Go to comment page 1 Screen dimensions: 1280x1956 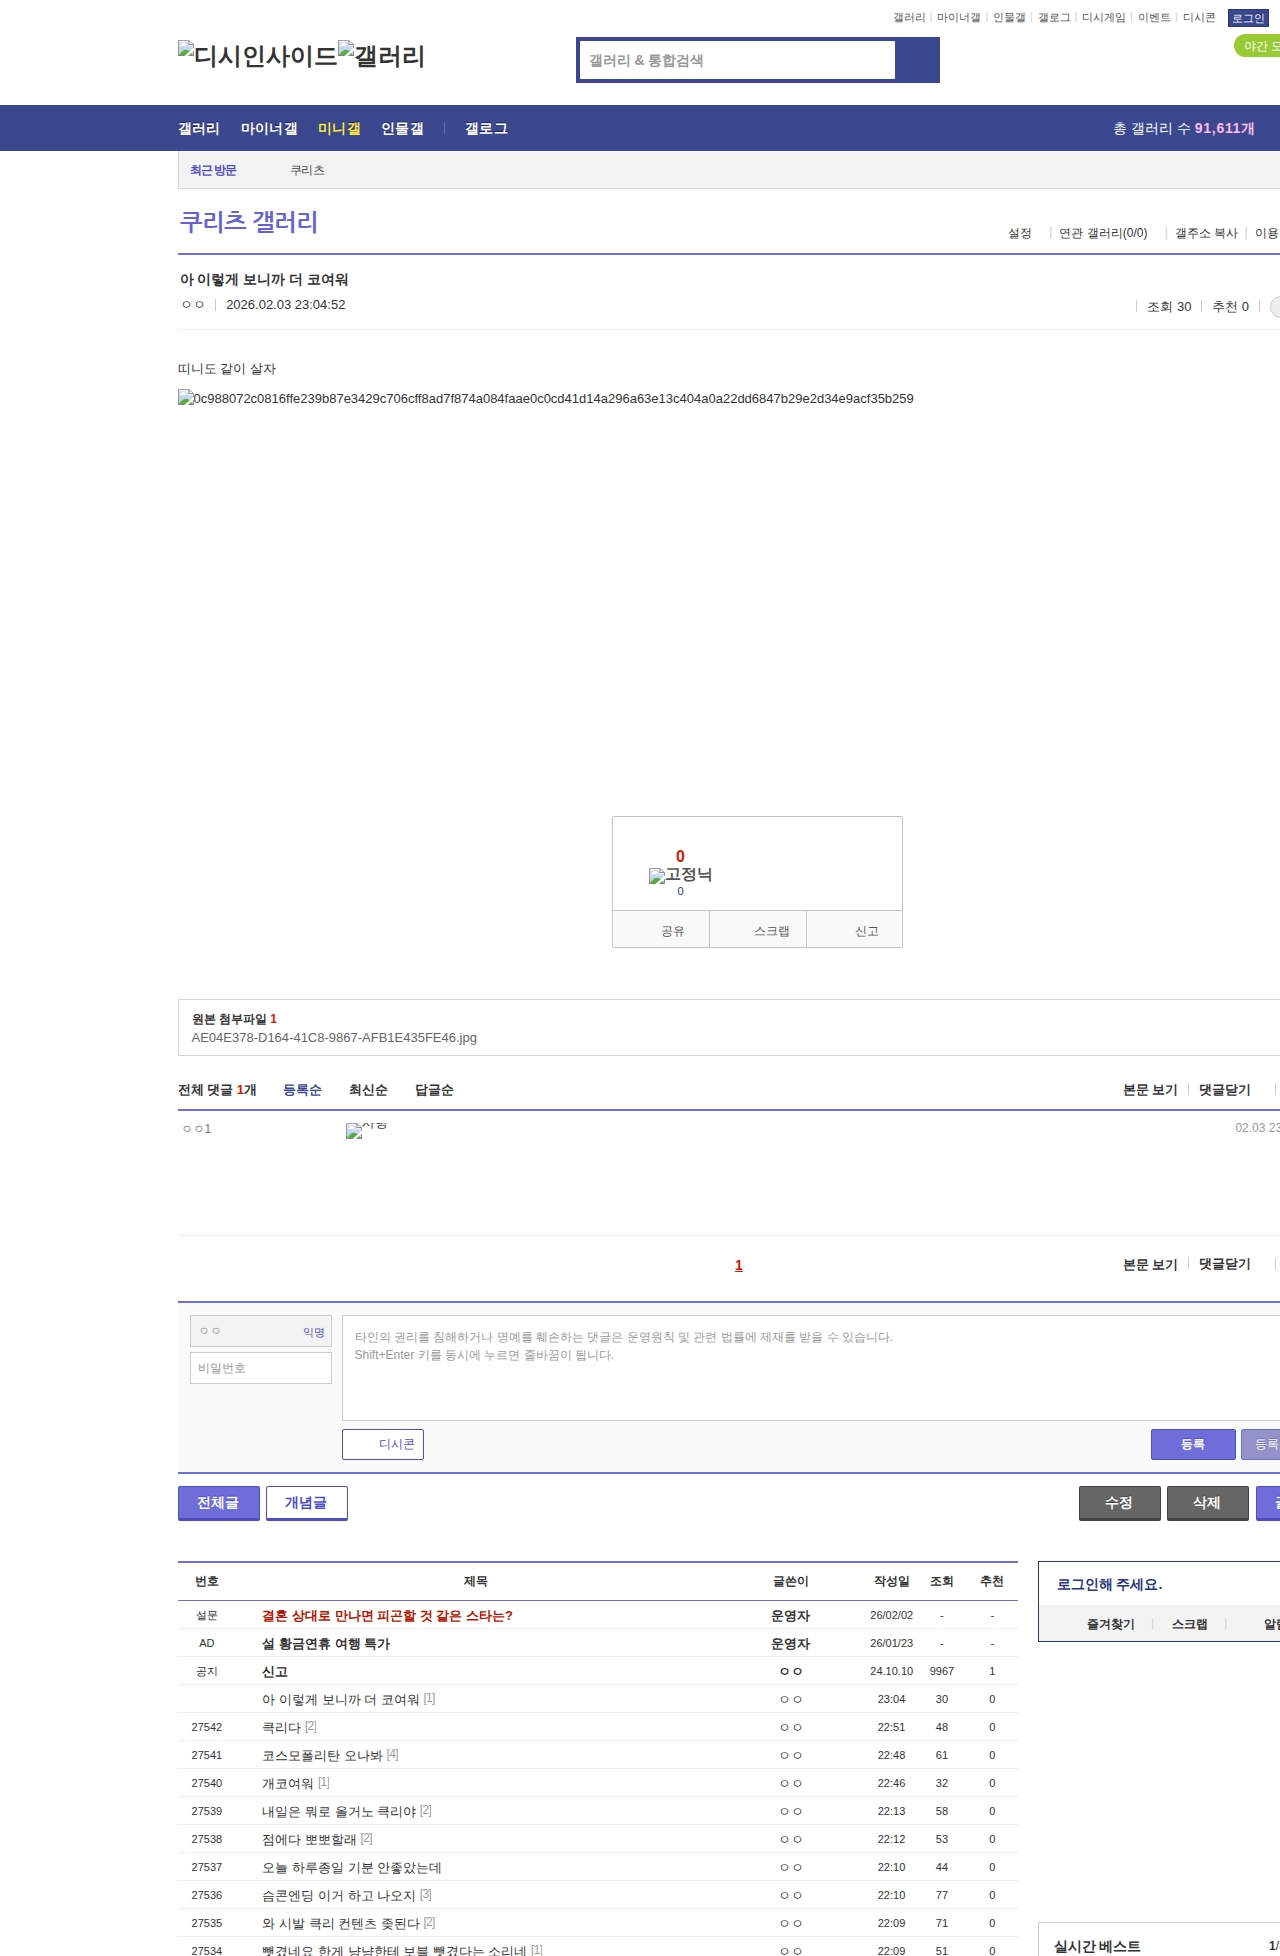point(739,1266)
